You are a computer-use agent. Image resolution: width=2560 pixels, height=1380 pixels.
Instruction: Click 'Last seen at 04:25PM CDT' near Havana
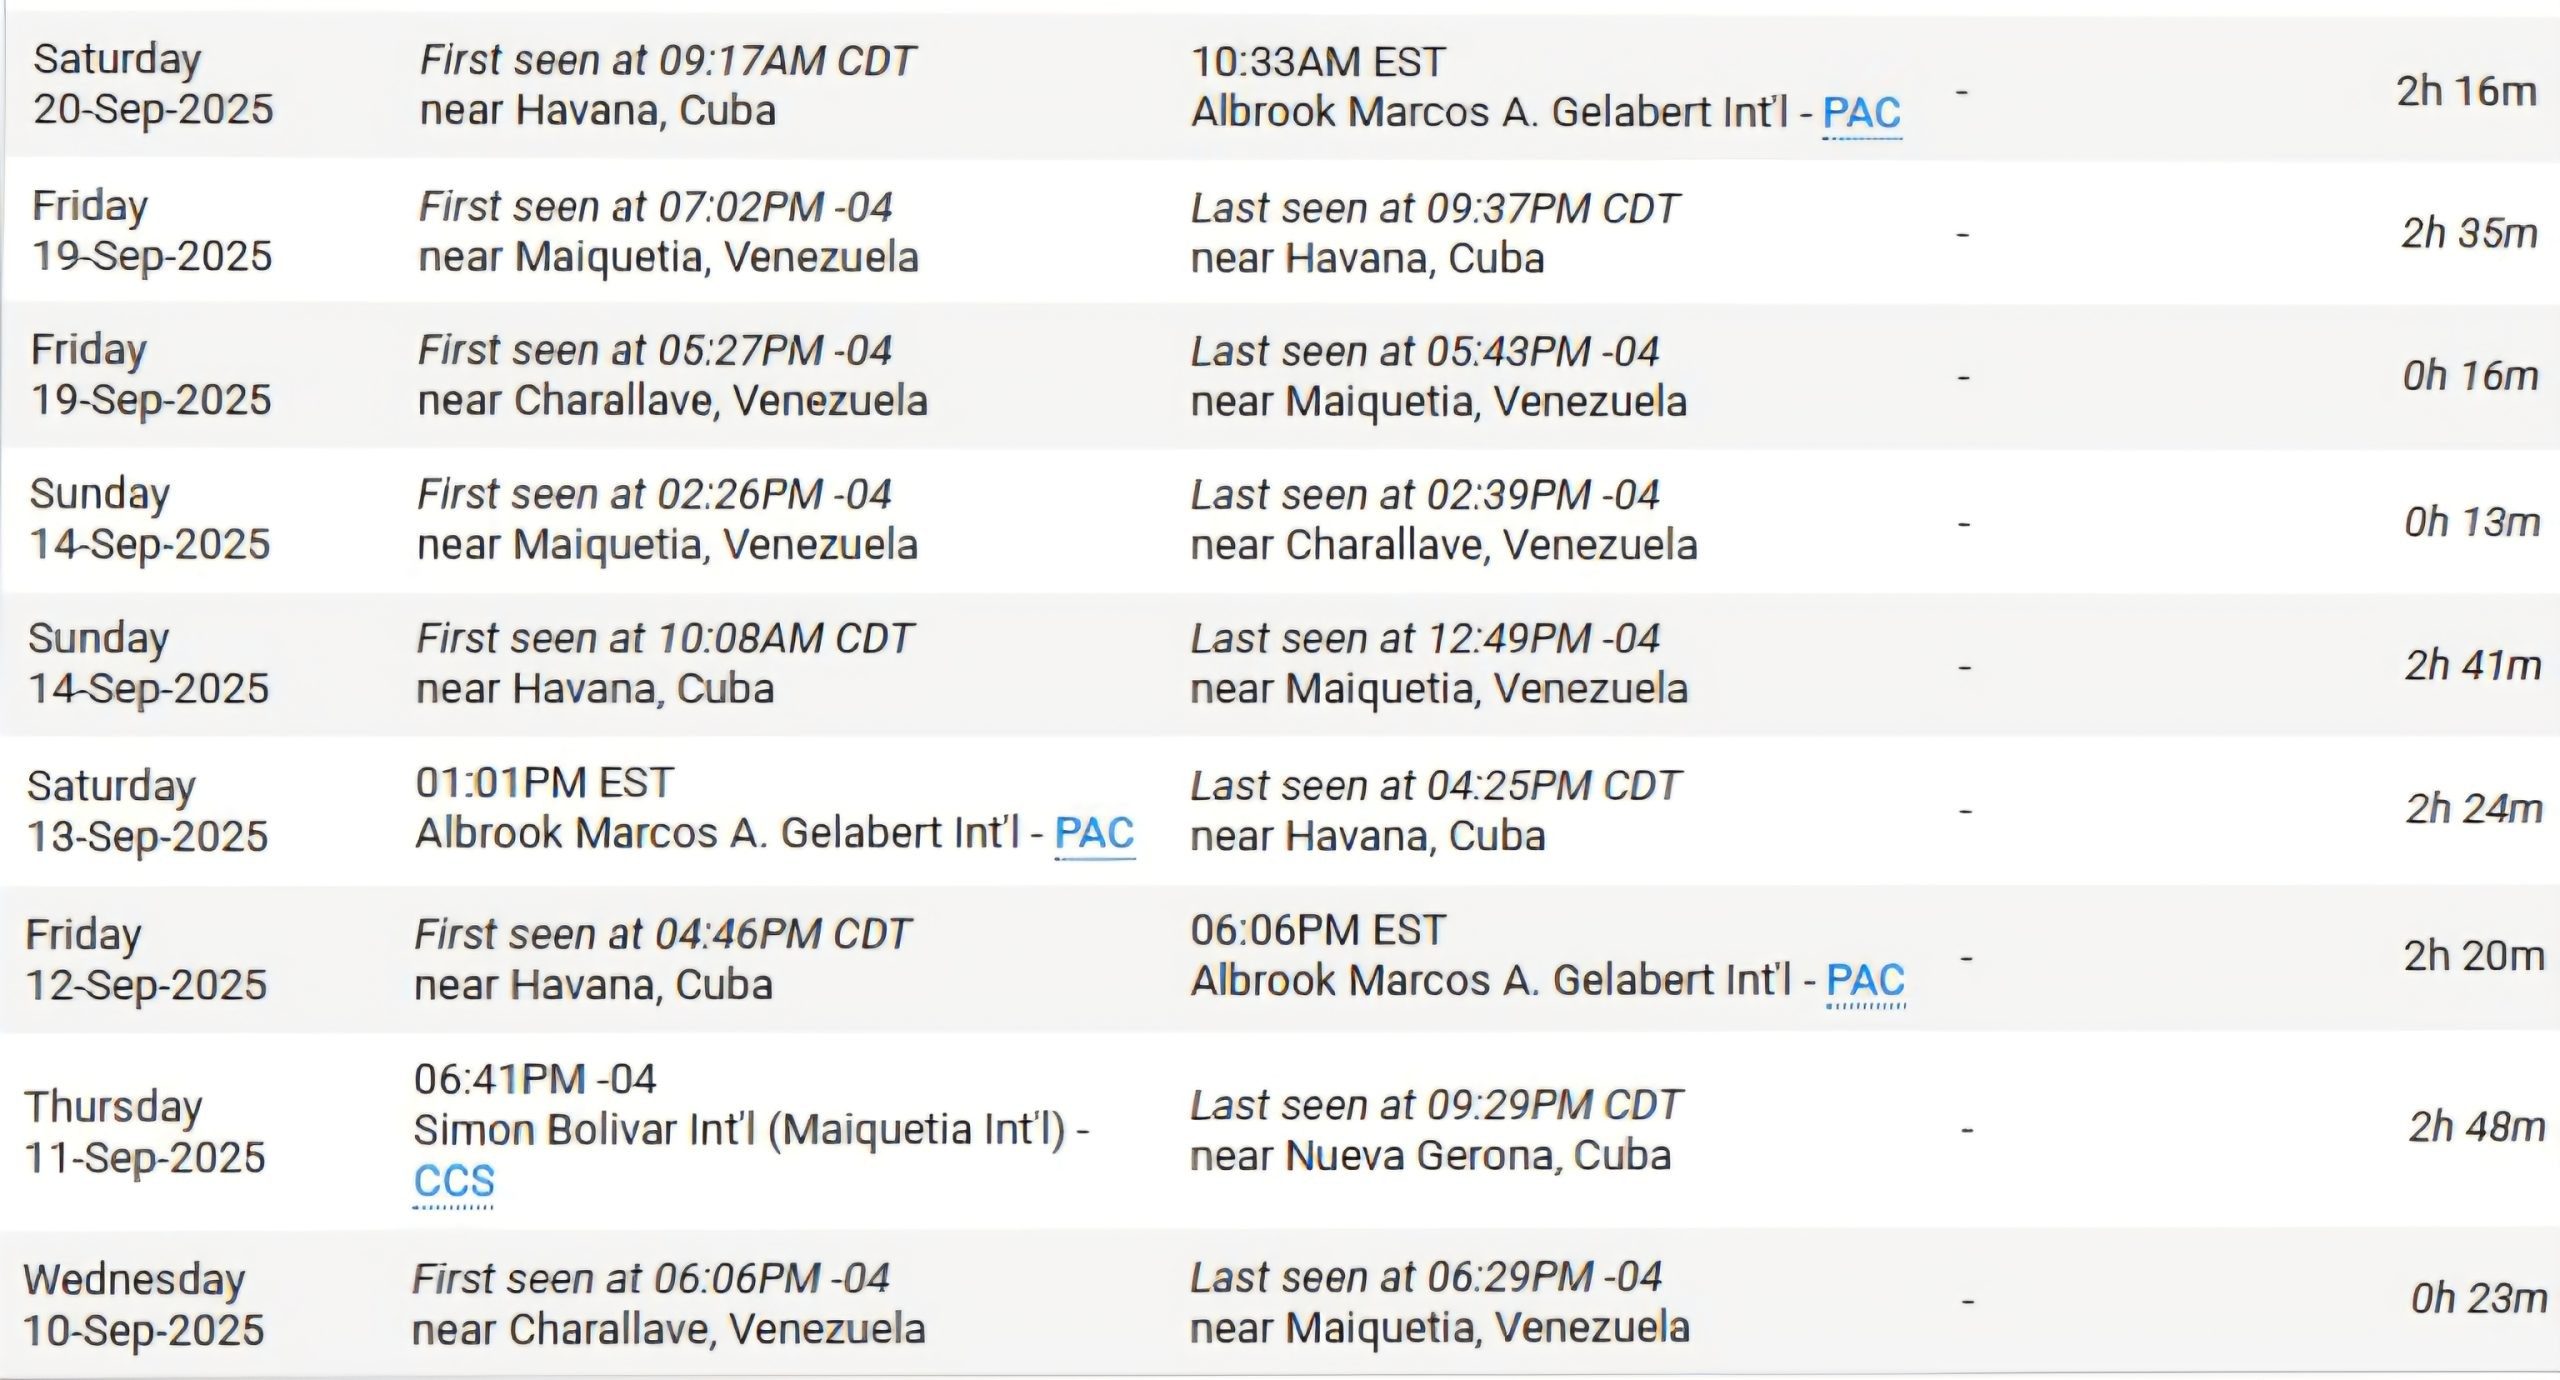point(1436,786)
